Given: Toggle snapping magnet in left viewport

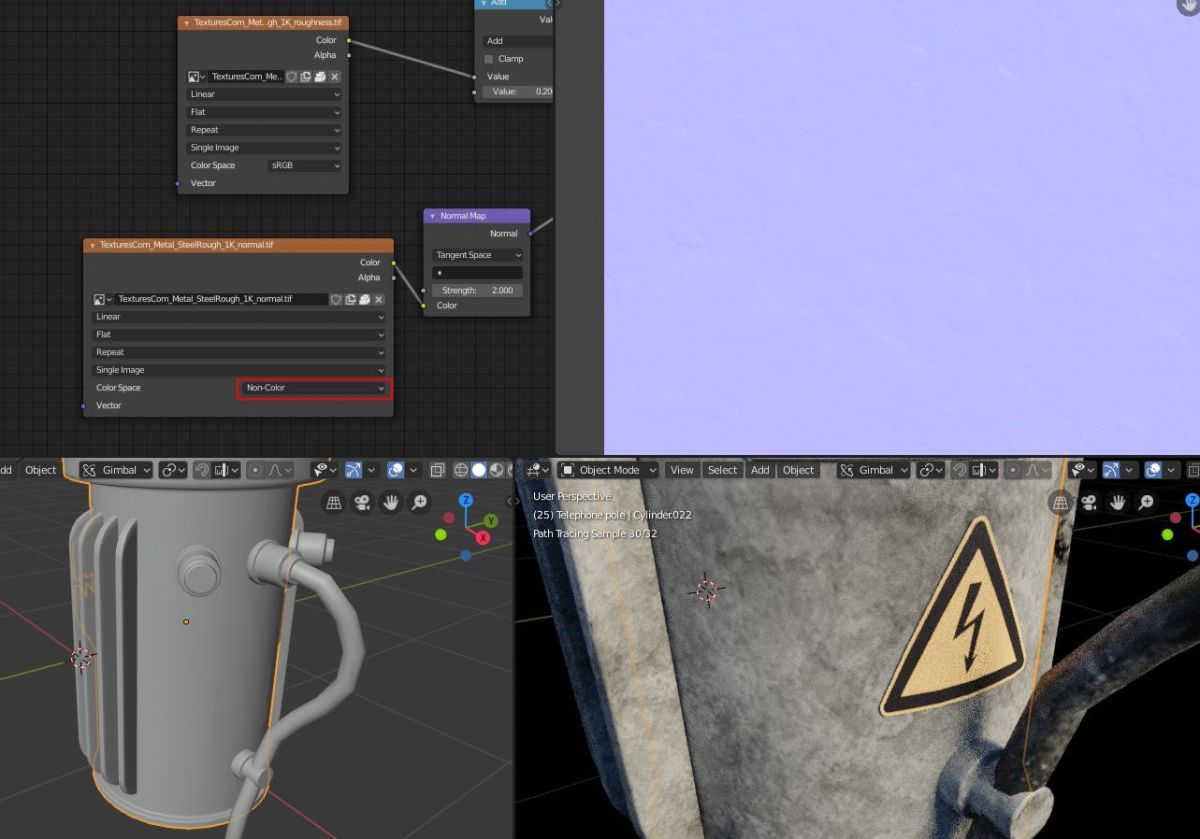Looking at the screenshot, I should click(202, 470).
